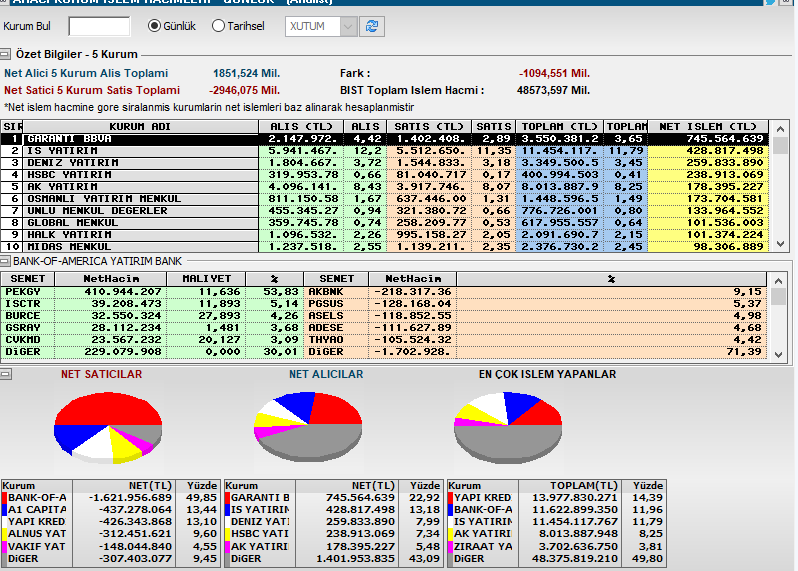Select the IS YATIRIM row
This screenshot has height=571, width=798.
click(x=384, y=151)
